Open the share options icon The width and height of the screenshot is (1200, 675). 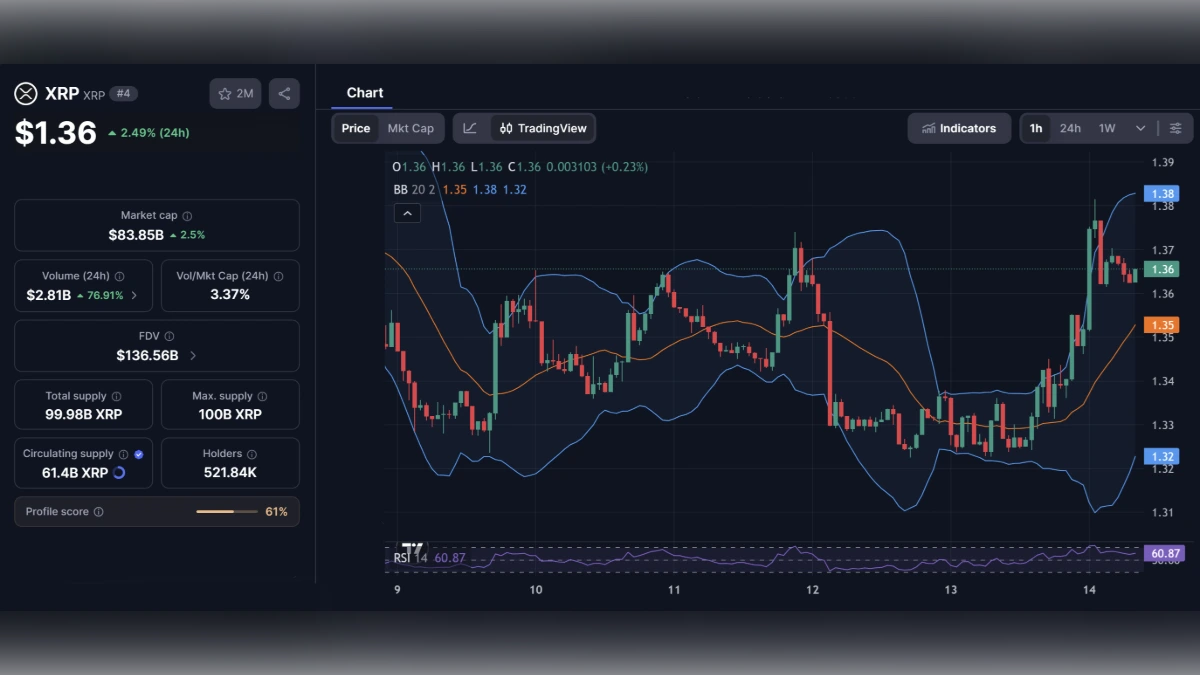coord(284,93)
